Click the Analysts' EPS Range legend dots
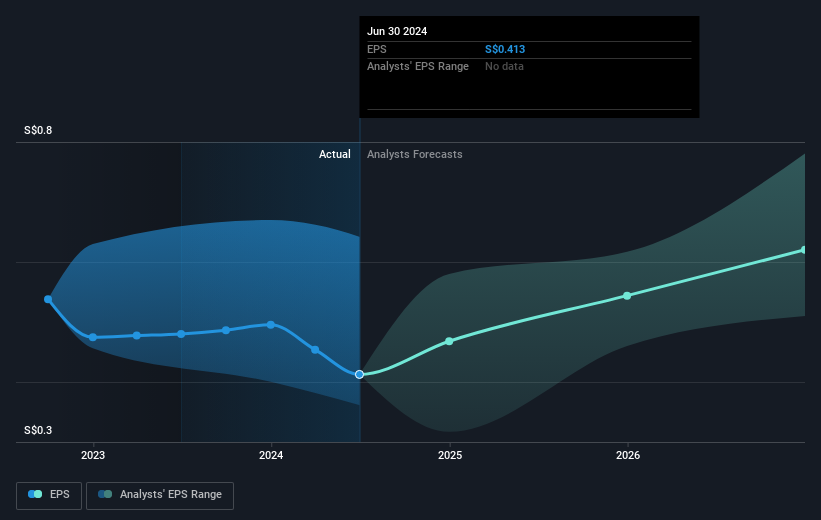 [105, 494]
